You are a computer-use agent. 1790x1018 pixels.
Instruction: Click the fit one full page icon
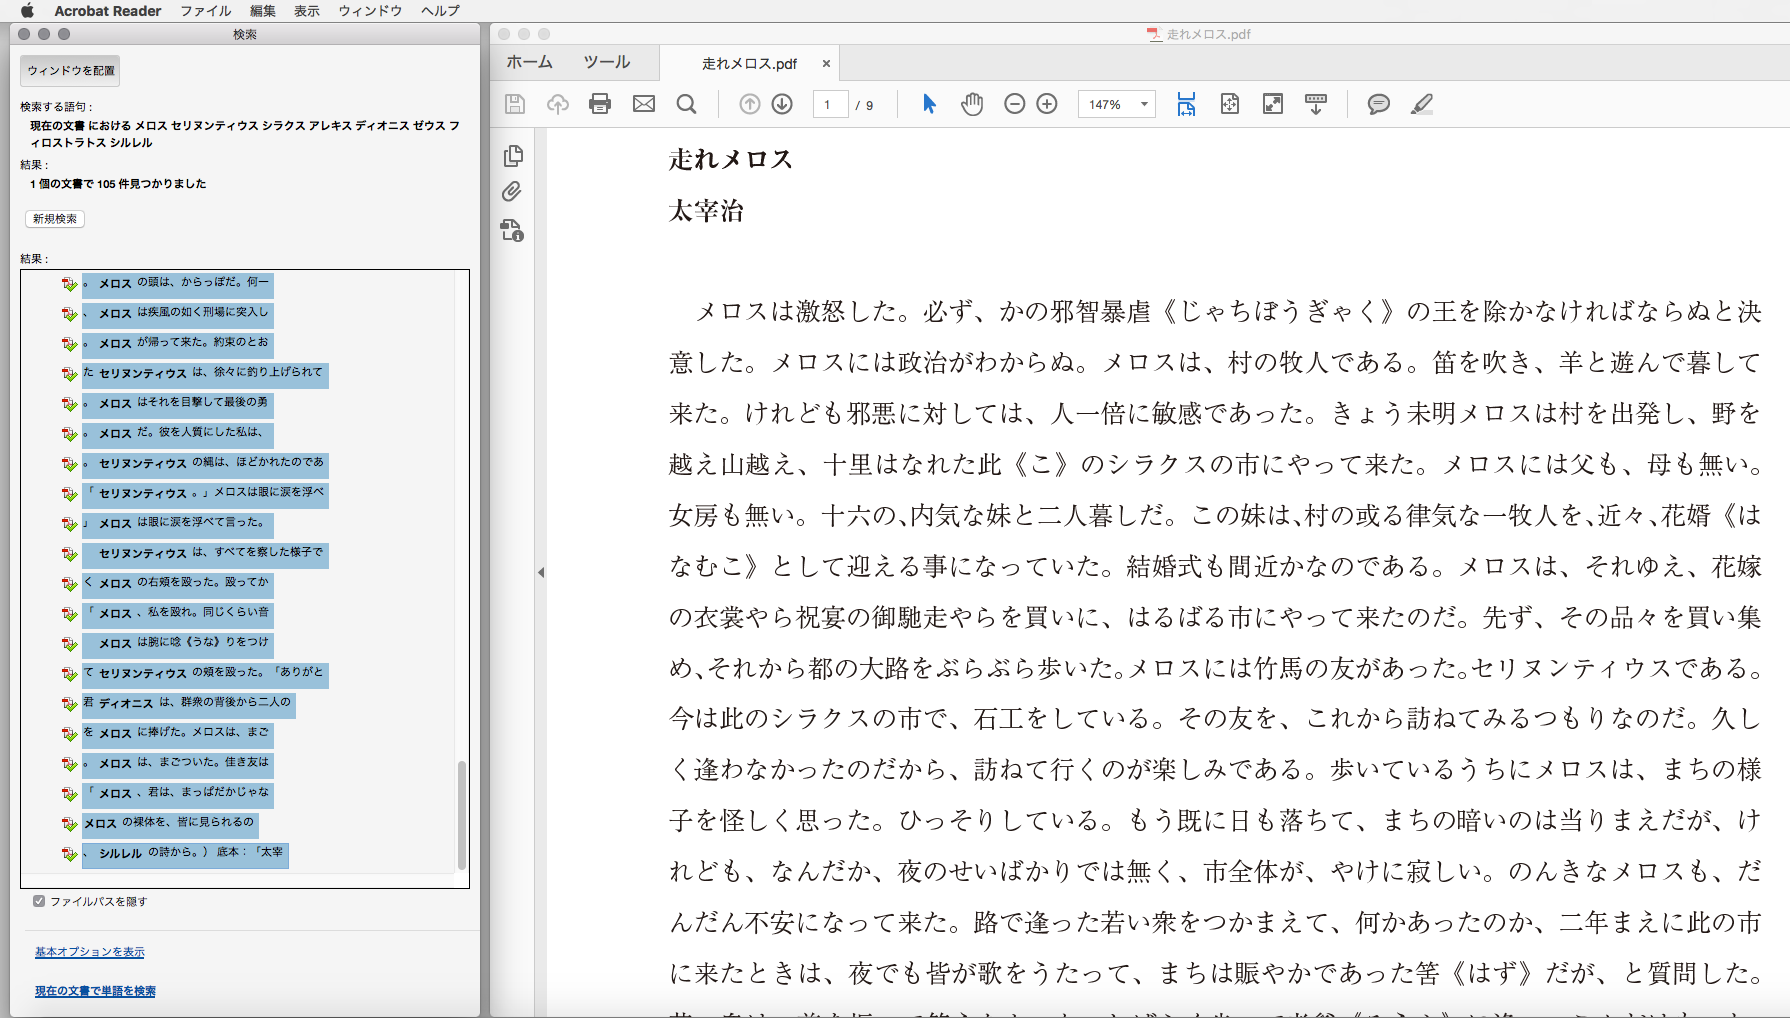click(1230, 104)
